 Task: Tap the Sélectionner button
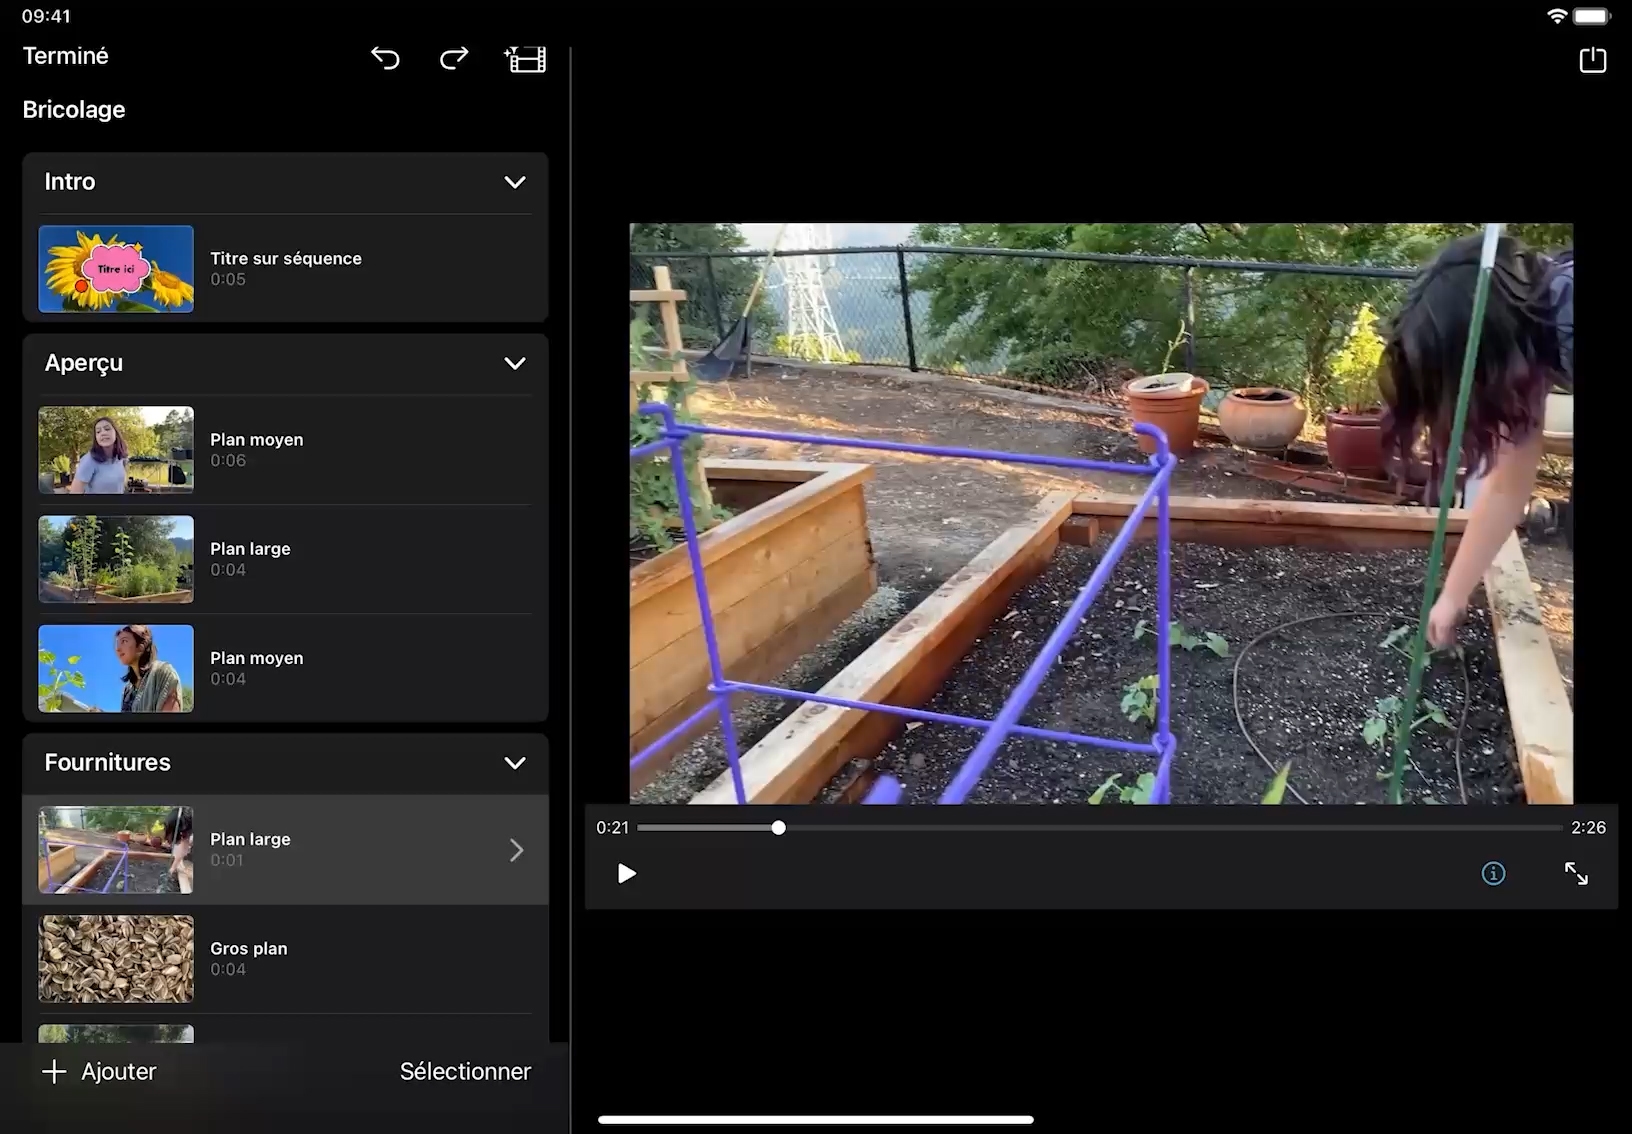click(x=465, y=1072)
